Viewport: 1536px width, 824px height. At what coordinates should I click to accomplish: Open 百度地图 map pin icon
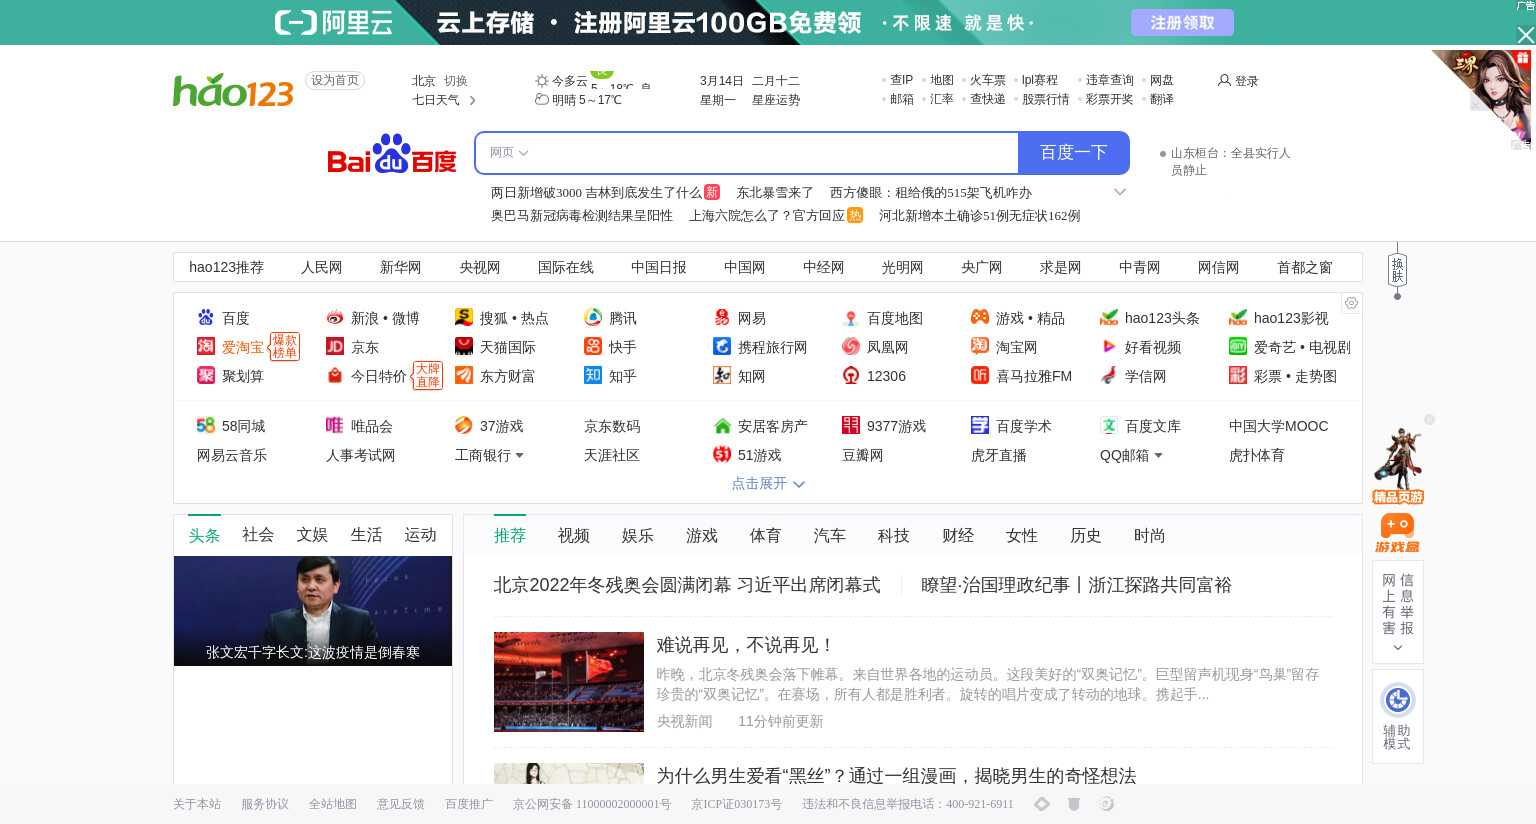click(x=851, y=318)
